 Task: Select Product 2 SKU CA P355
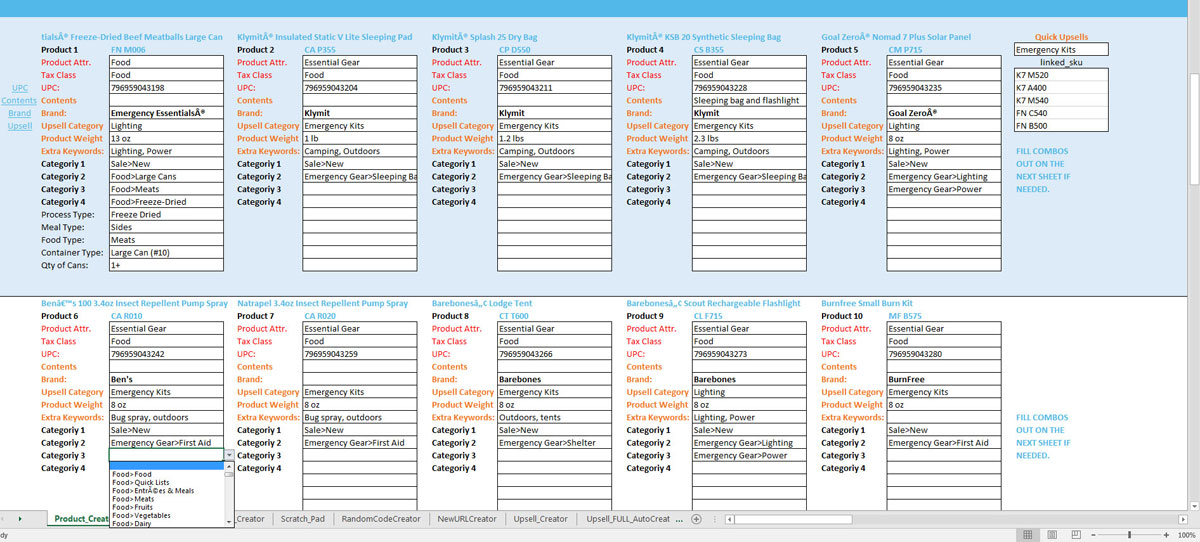pos(360,50)
